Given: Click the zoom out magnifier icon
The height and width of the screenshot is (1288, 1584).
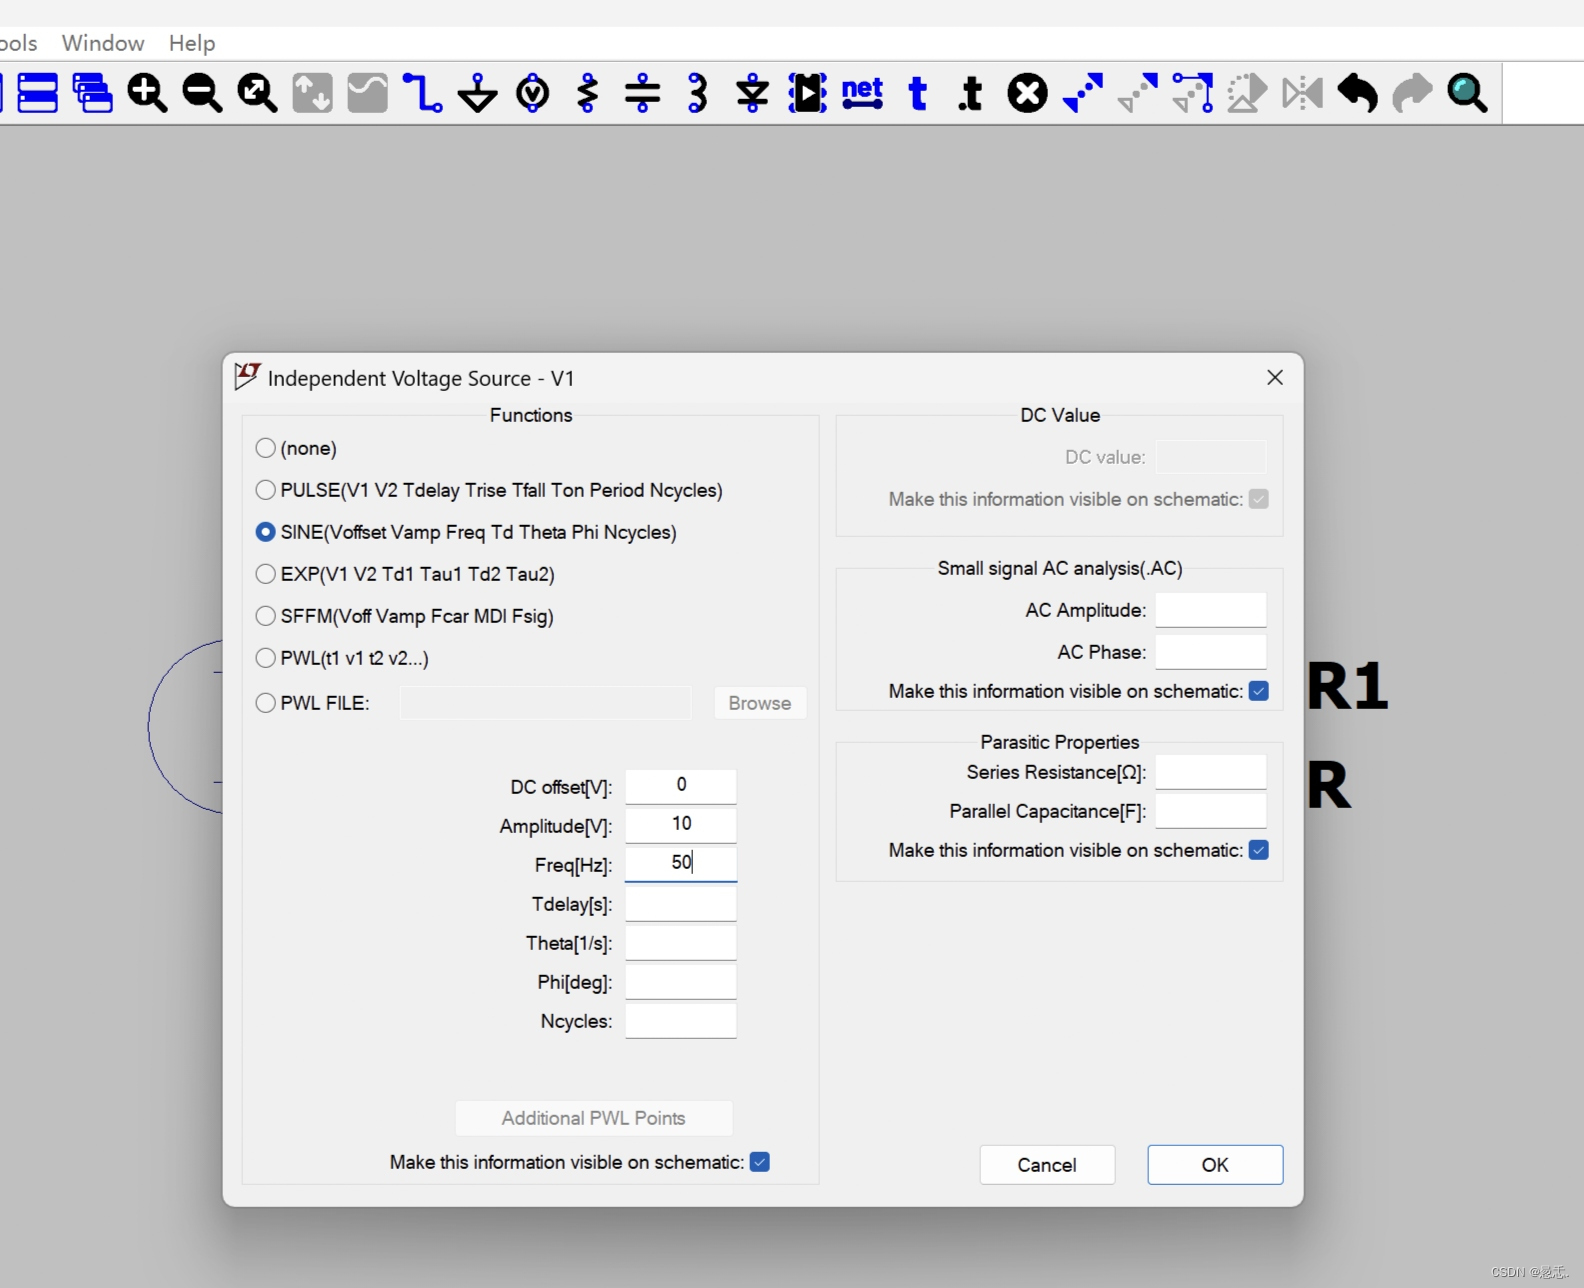Looking at the screenshot, I should (202, 93).
